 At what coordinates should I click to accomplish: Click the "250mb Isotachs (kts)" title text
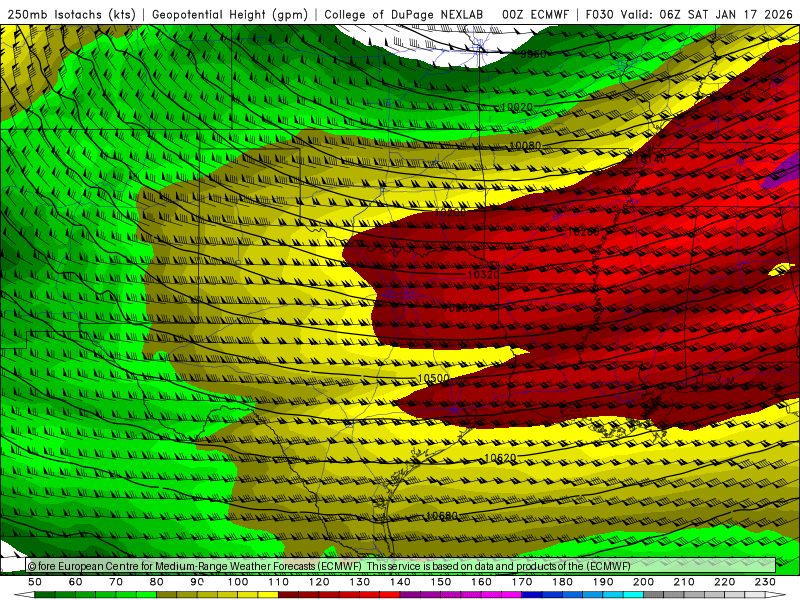coord(72,15)
